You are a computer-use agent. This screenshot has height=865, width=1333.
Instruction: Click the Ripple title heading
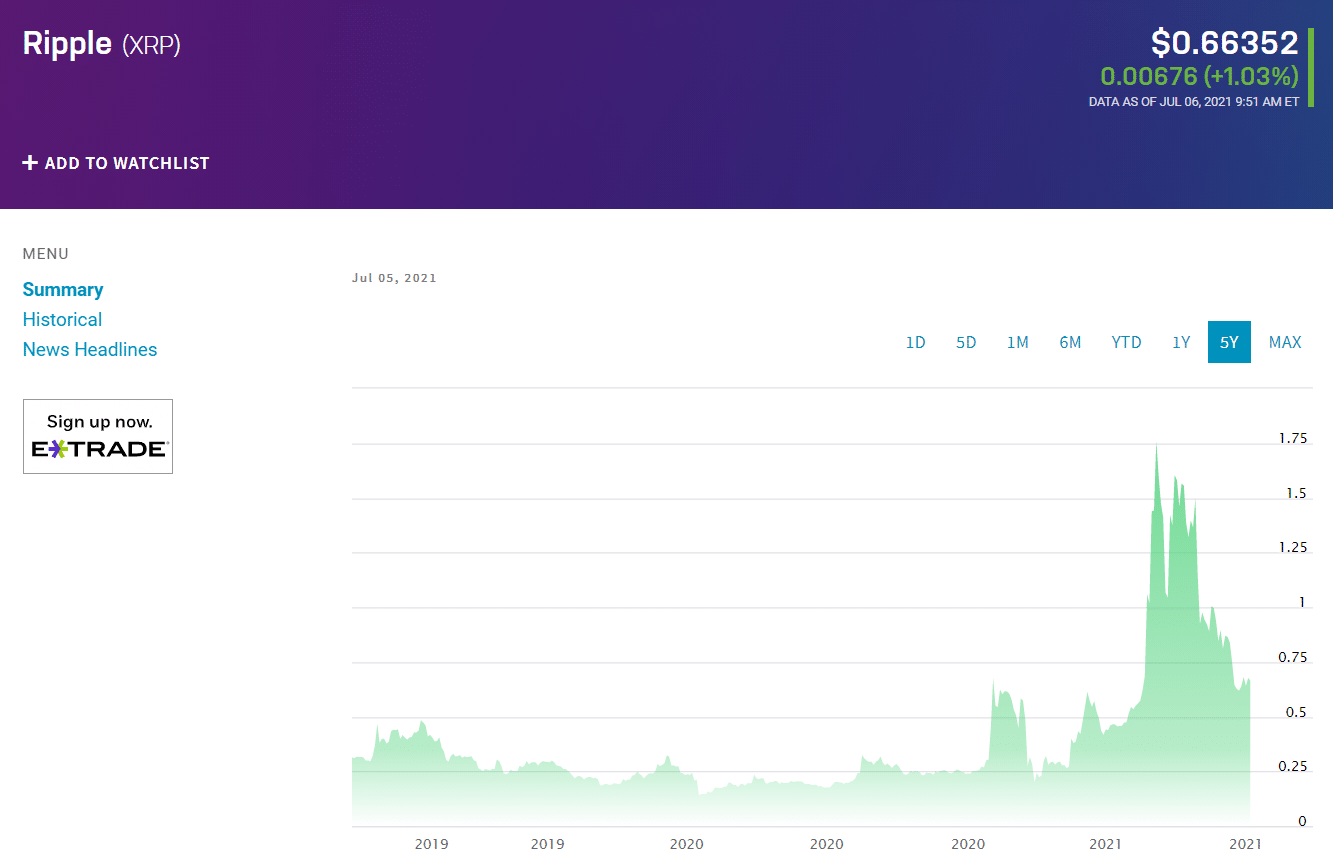67,44
